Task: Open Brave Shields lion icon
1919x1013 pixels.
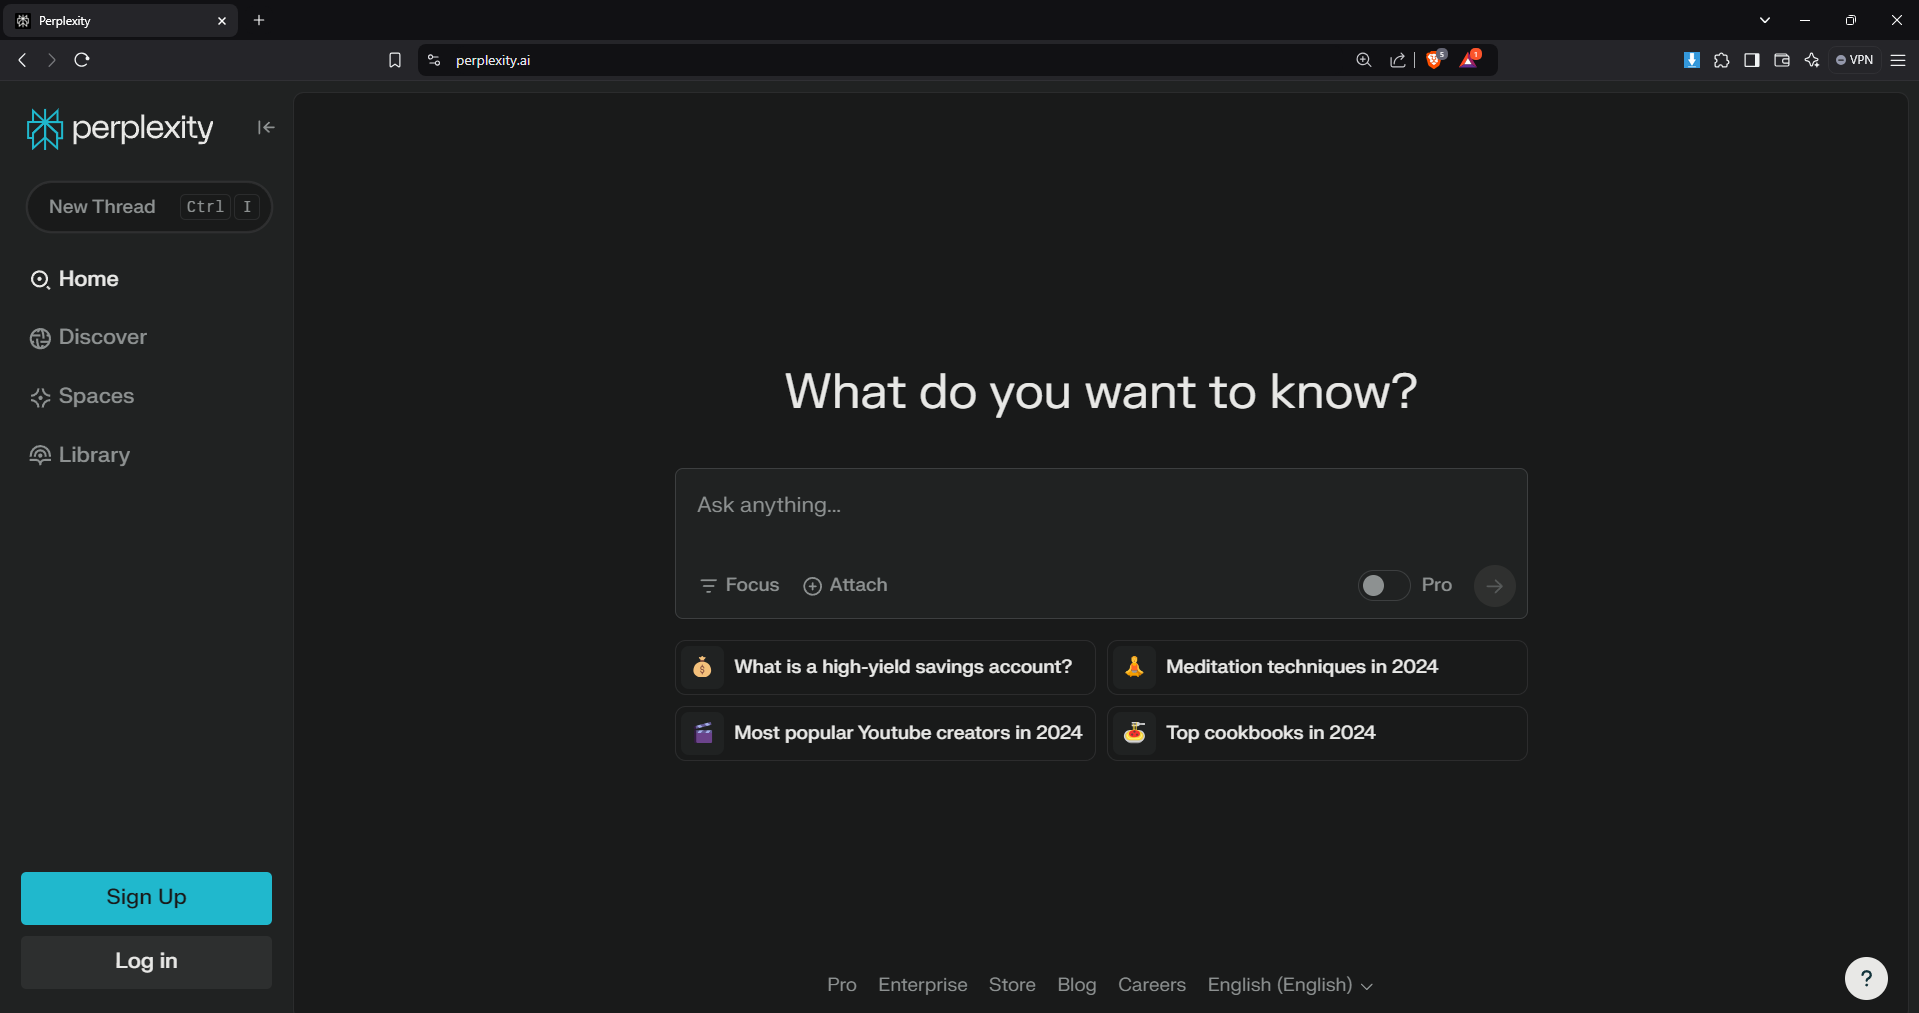Action: (x=1435, y=59)
